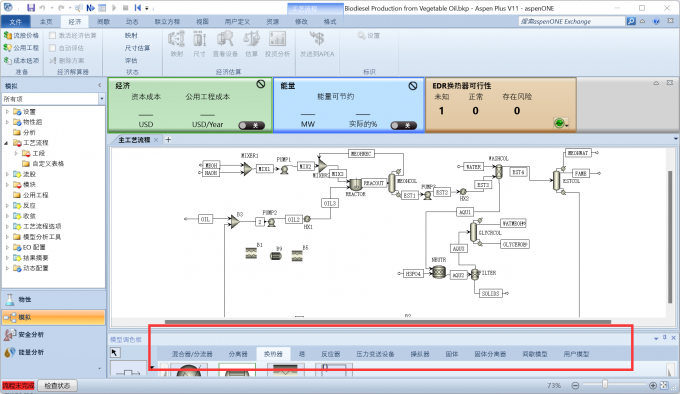
Task: Select the WASHCOL column block
Action: 499,171
